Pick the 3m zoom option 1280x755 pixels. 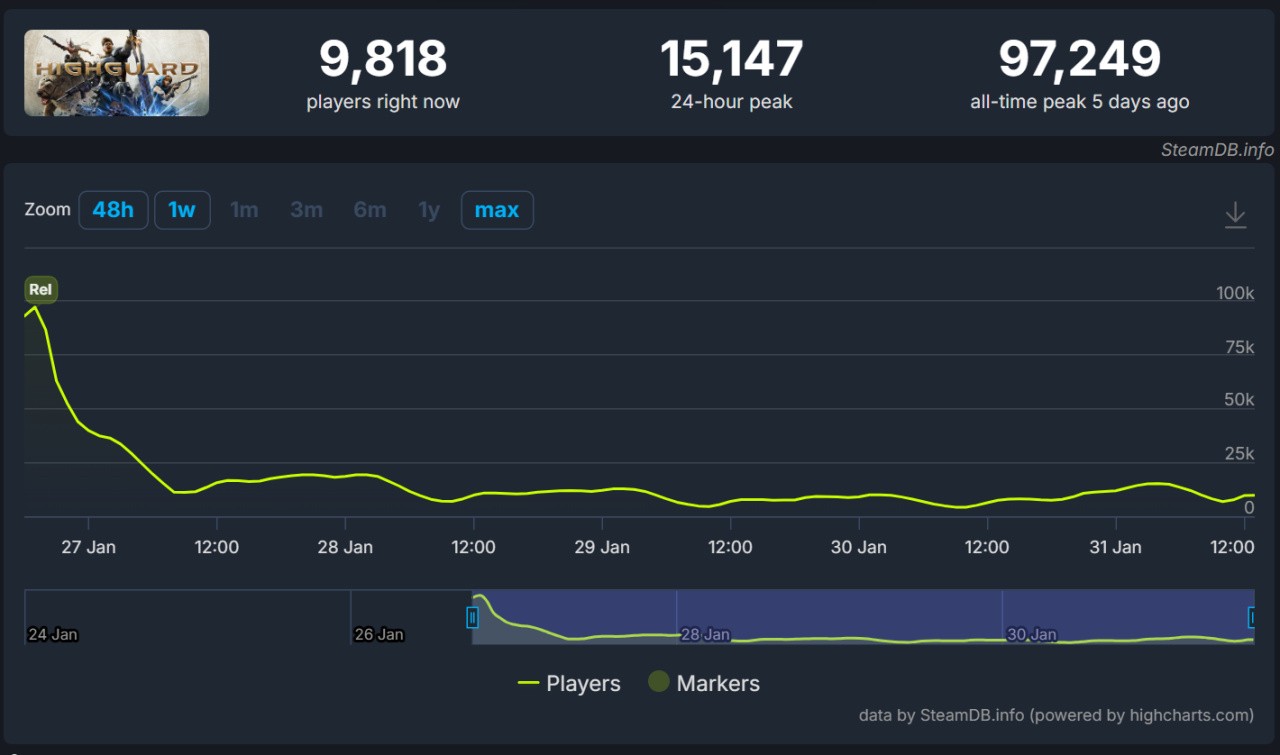(x=306, y=210)
